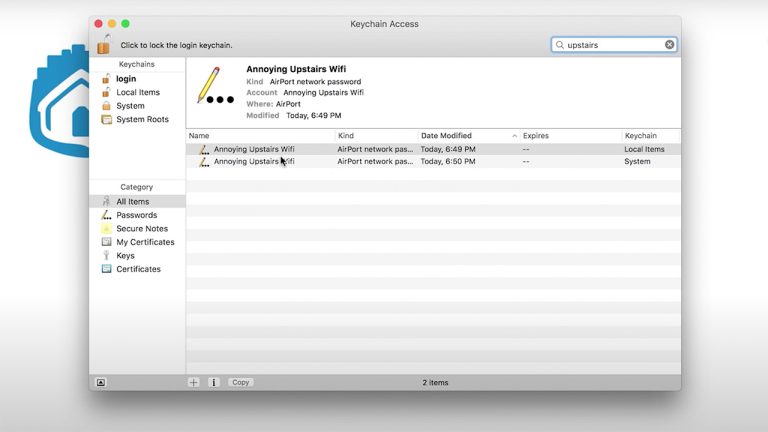Click the large pencil password icon
This screenshot has height=432, width=768.
coord(213,88)
